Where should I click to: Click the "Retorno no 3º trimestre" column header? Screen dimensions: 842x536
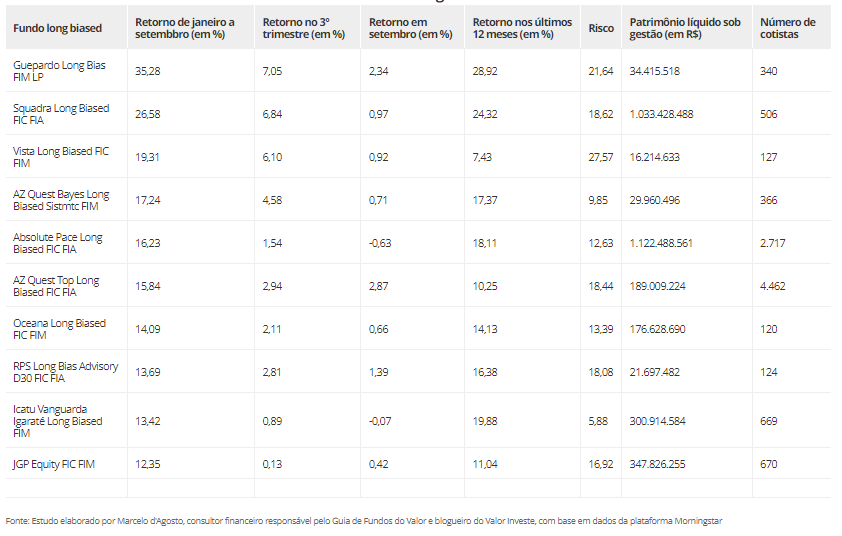point(303,28)
